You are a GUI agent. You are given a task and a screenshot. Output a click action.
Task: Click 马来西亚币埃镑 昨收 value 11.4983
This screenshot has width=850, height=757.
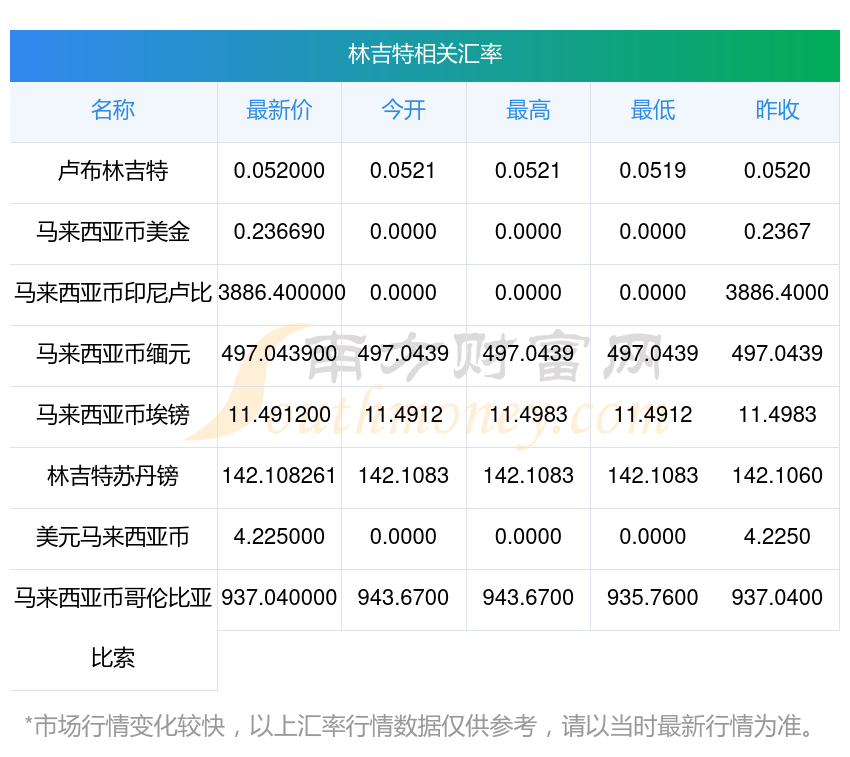tap(777, 415)
